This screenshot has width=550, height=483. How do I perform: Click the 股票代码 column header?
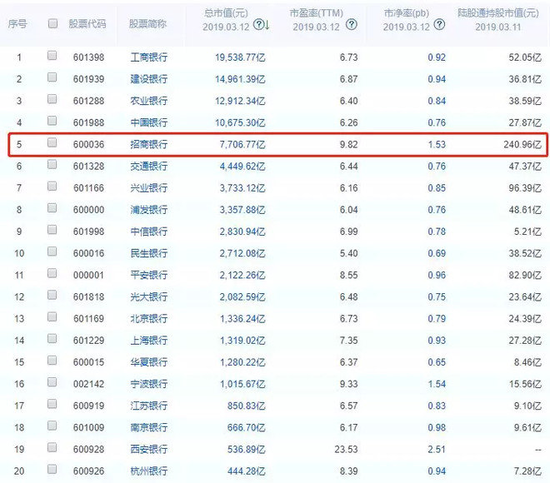(x=87, y=24)
